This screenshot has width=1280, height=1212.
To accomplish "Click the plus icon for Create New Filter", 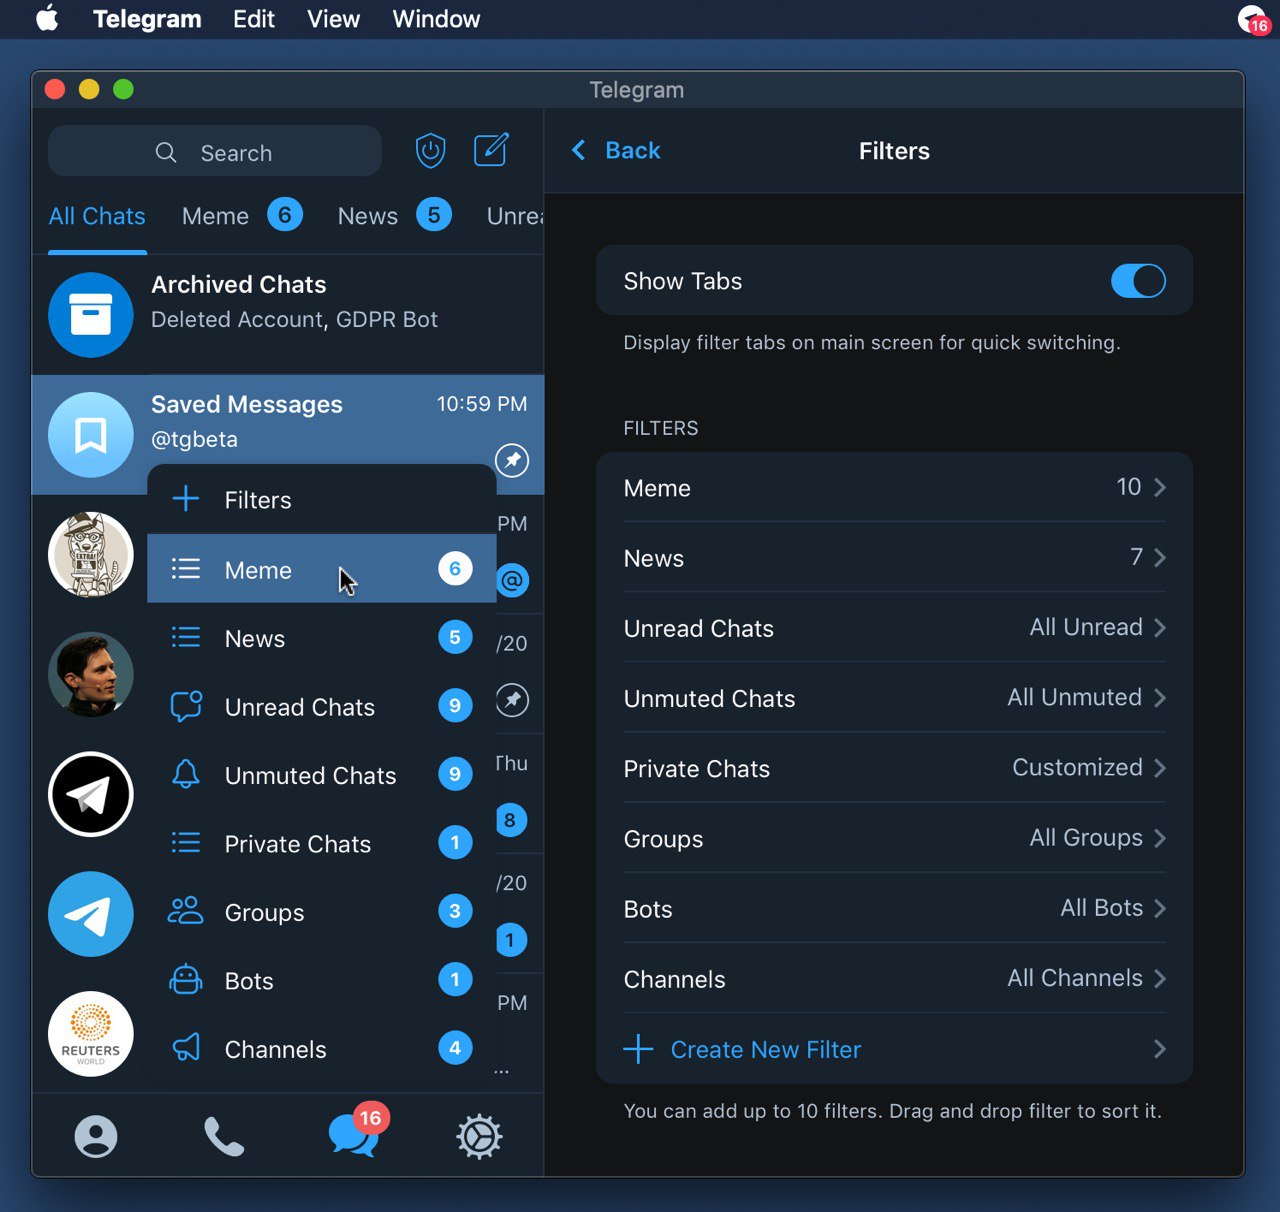I will [x=638, y=1049].
